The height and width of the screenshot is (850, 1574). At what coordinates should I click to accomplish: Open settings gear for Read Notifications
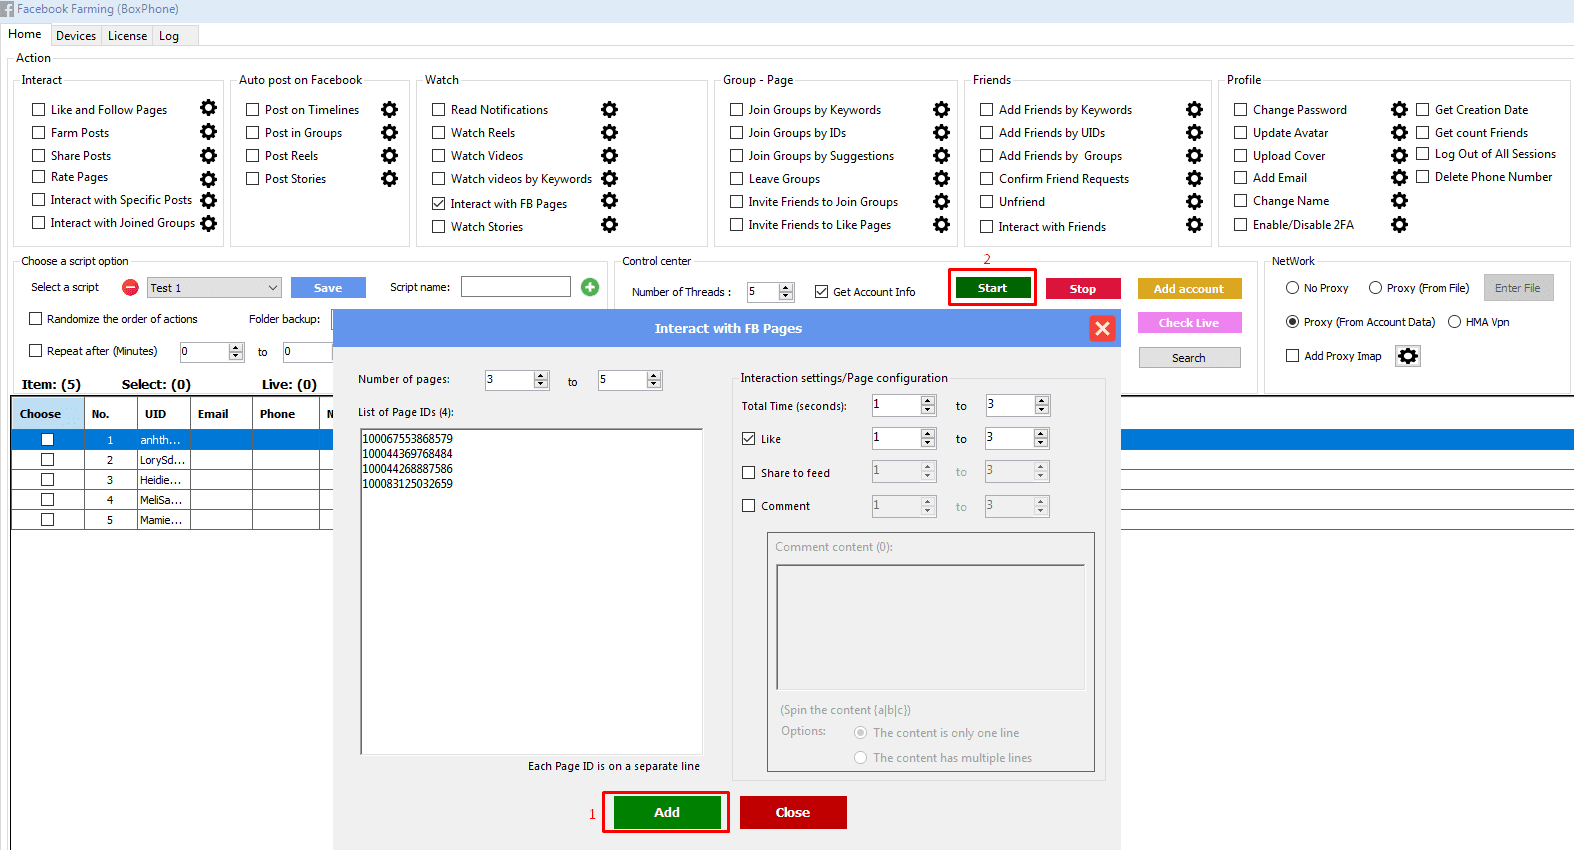(609, 109)
